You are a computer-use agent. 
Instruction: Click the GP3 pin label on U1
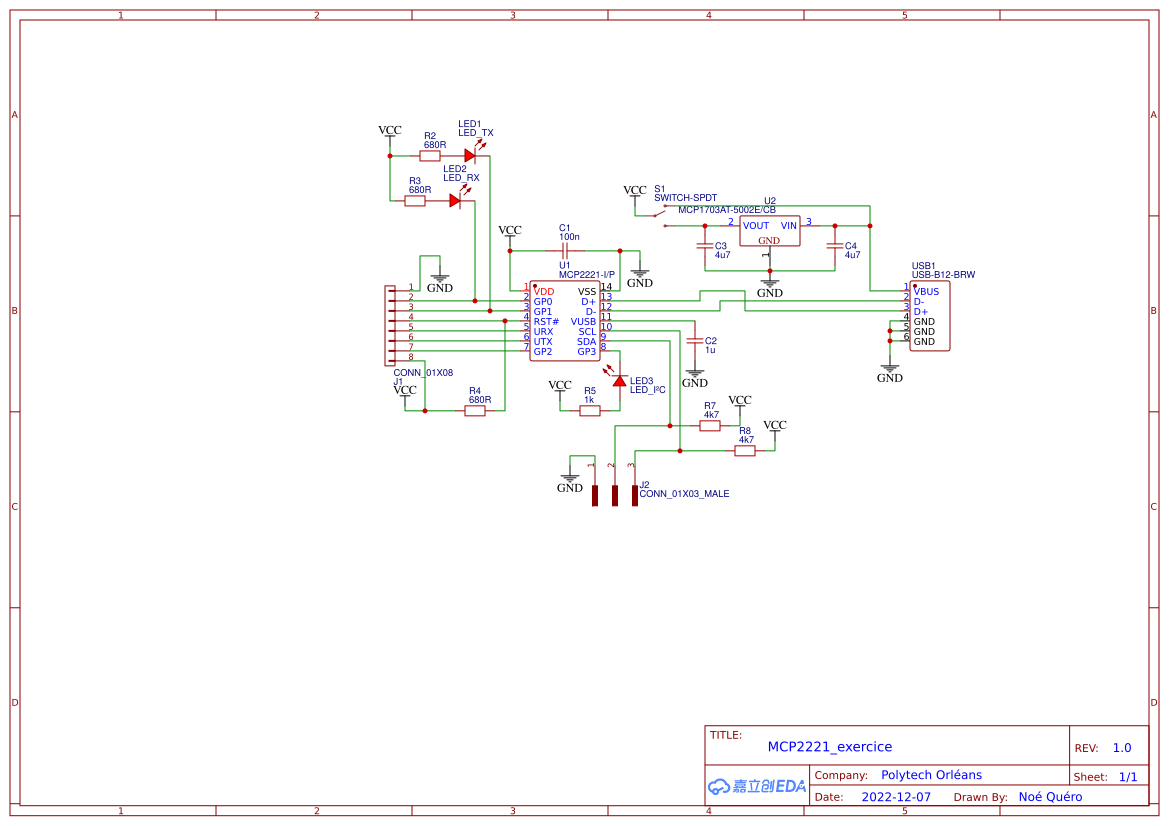(587, 351)
